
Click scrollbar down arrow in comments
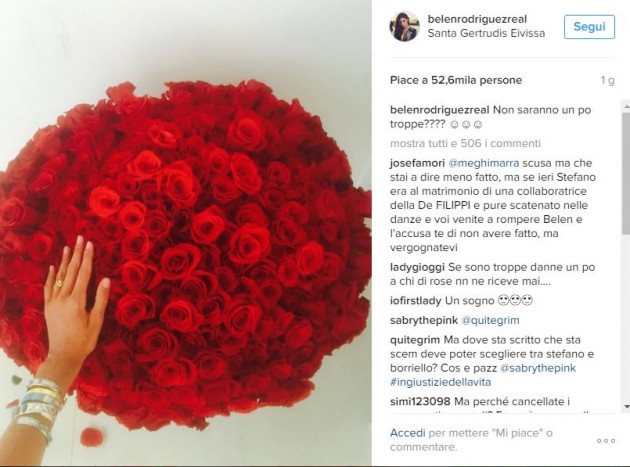(x=626, y=407)
